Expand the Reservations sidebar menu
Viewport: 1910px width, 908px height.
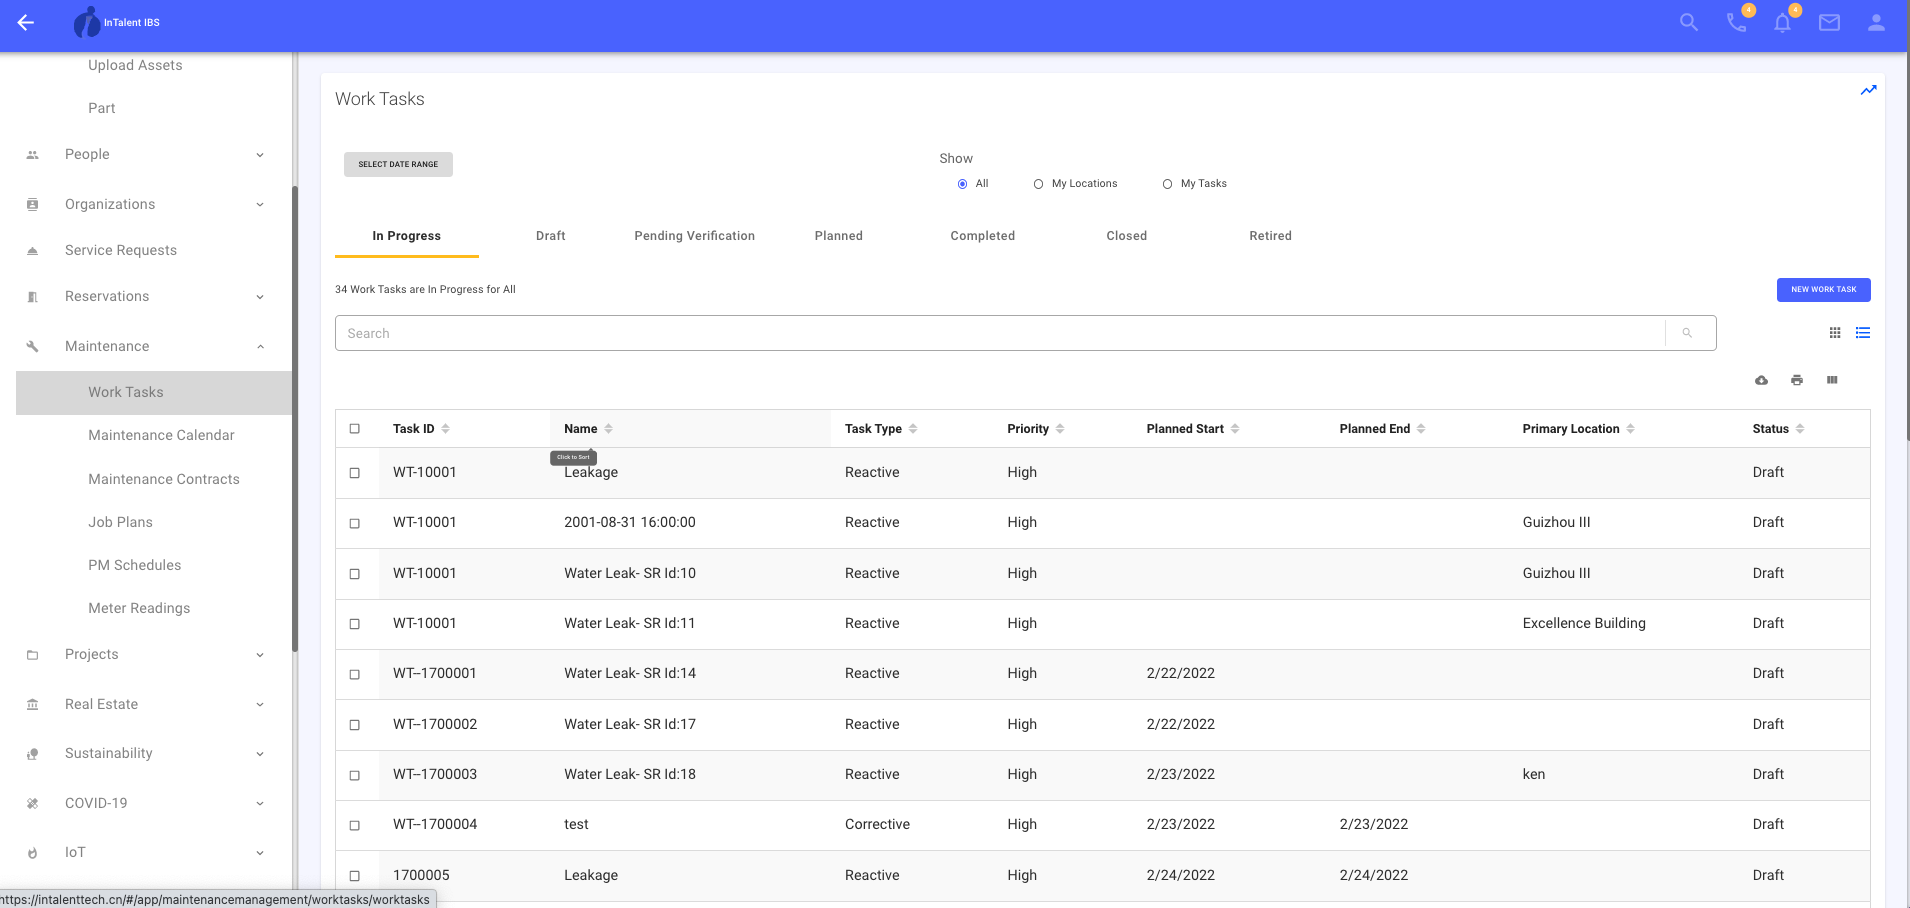tap(260, 297)
